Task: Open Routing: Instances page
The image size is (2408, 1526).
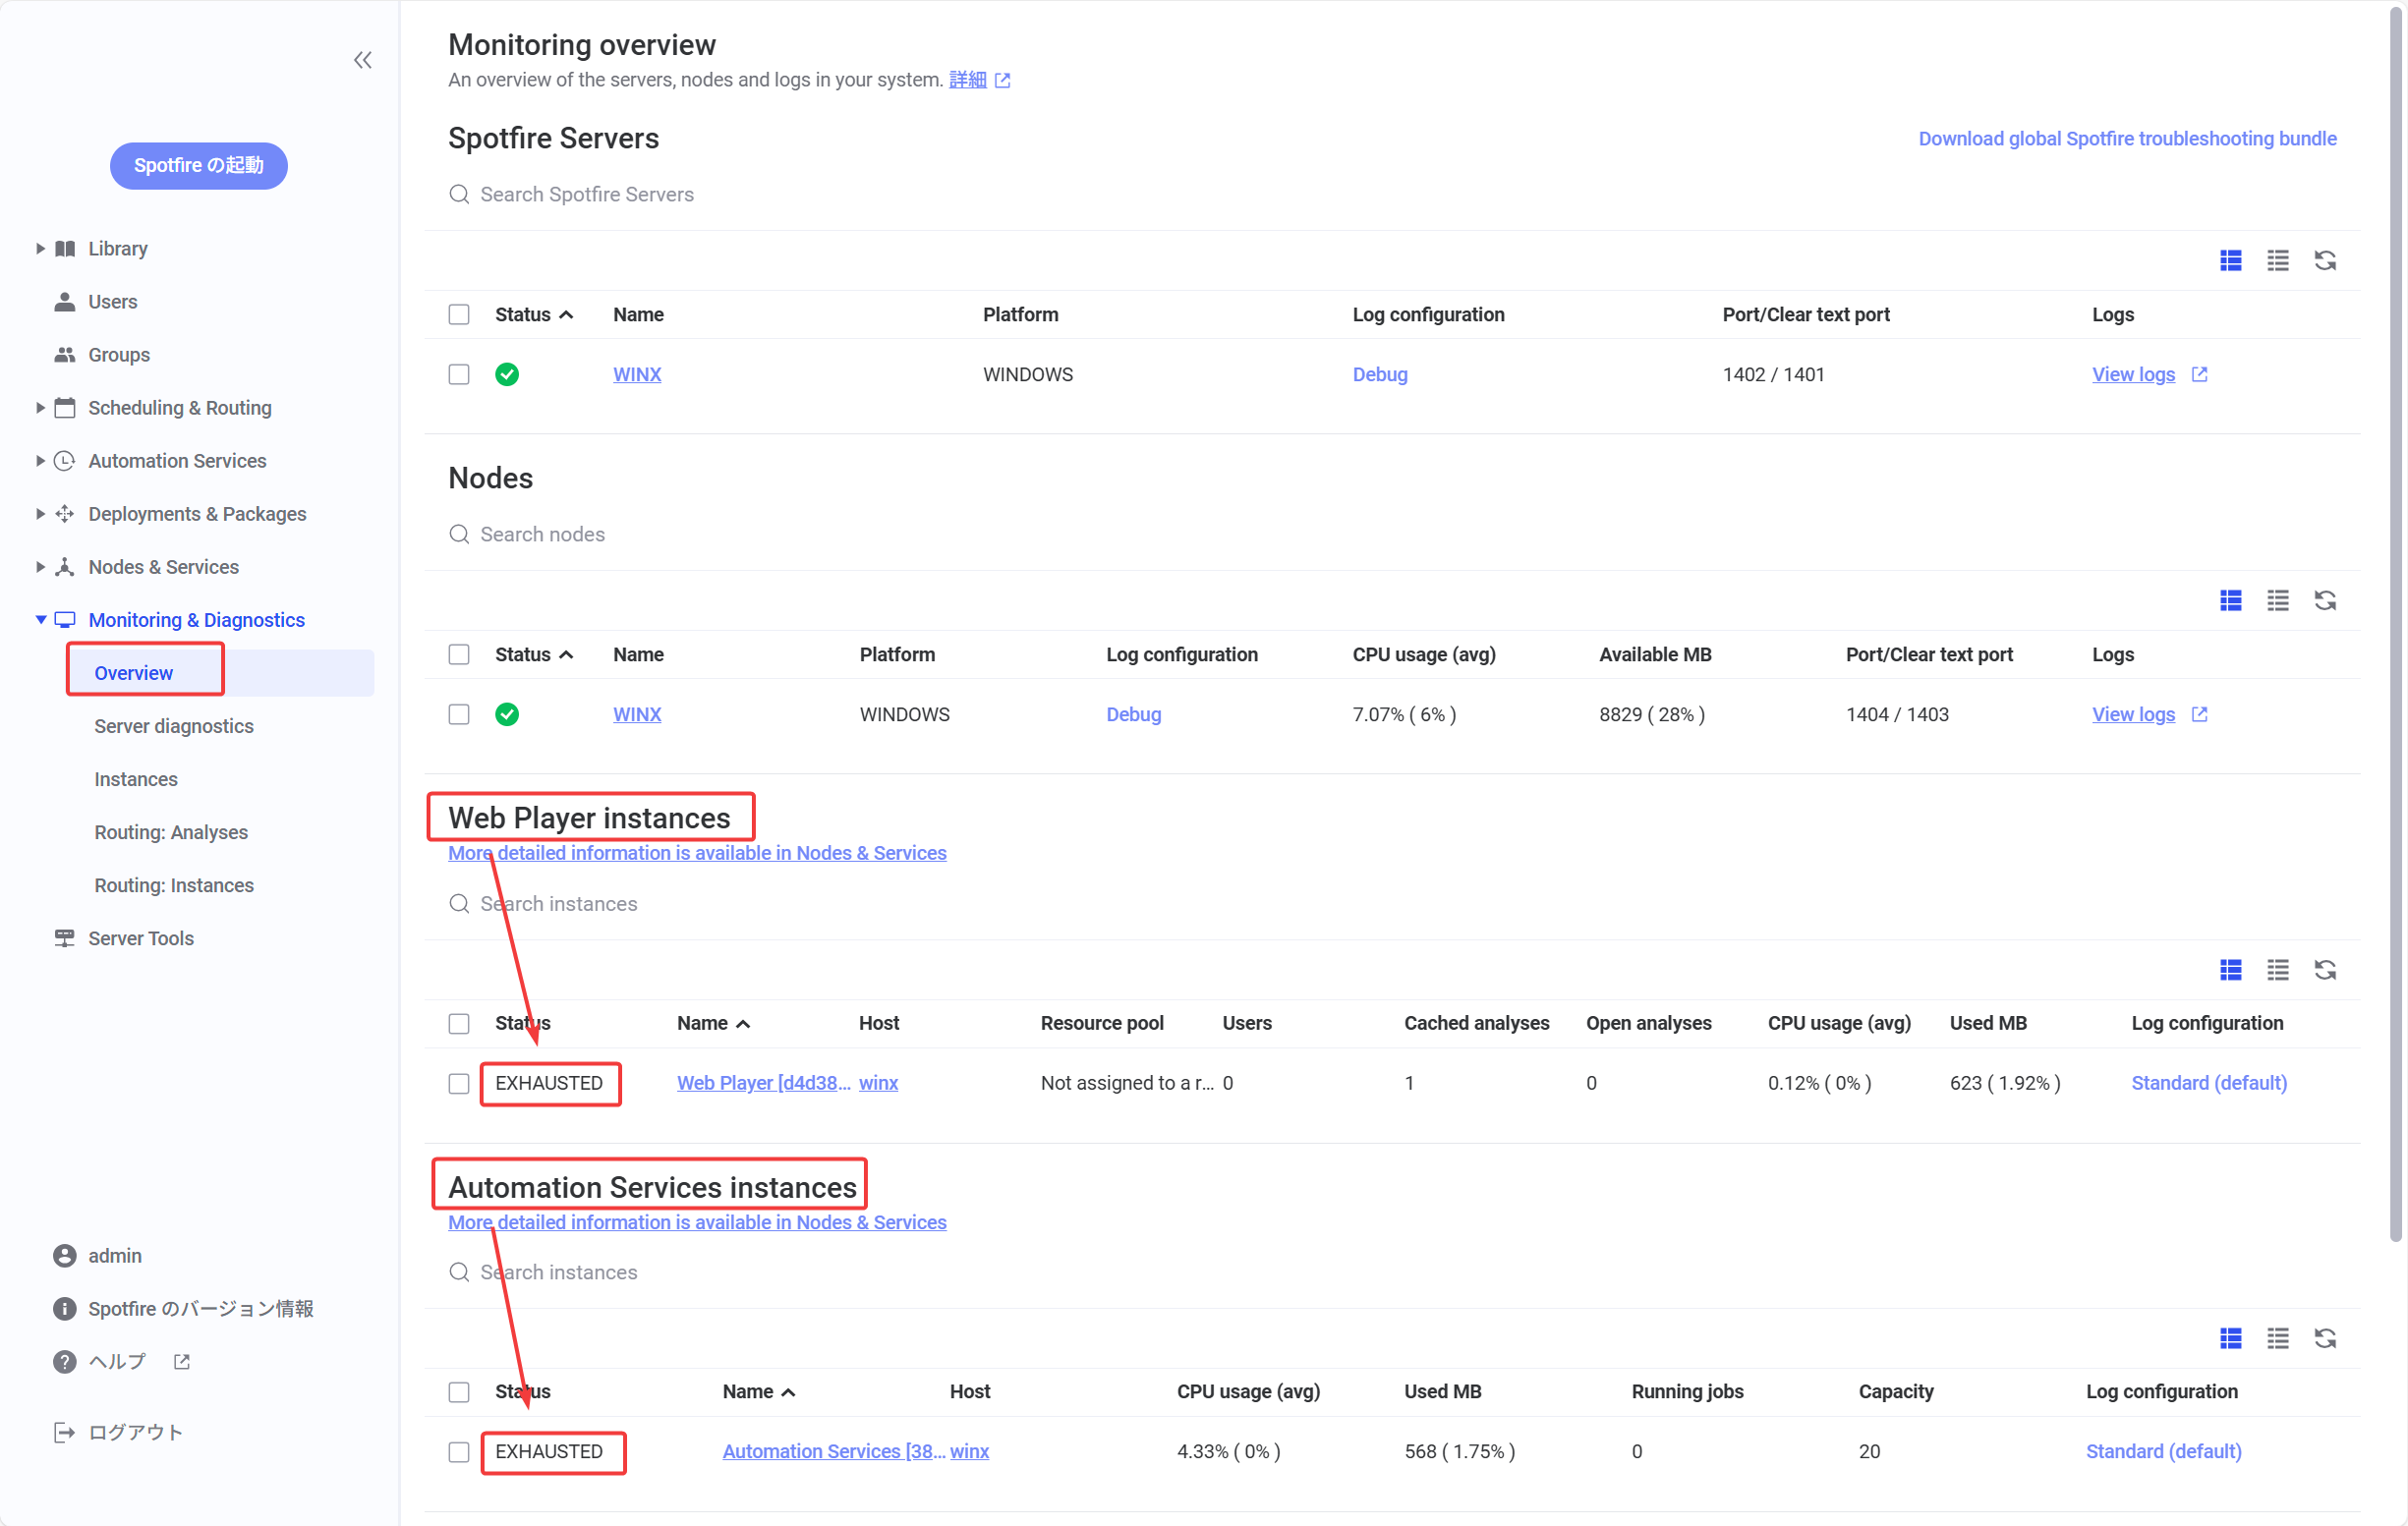Action: [x=174, y=885]
